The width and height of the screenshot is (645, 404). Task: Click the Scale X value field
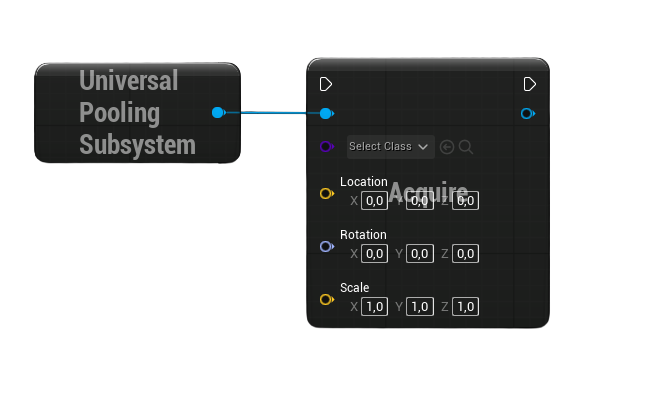[x=375, y=307]
